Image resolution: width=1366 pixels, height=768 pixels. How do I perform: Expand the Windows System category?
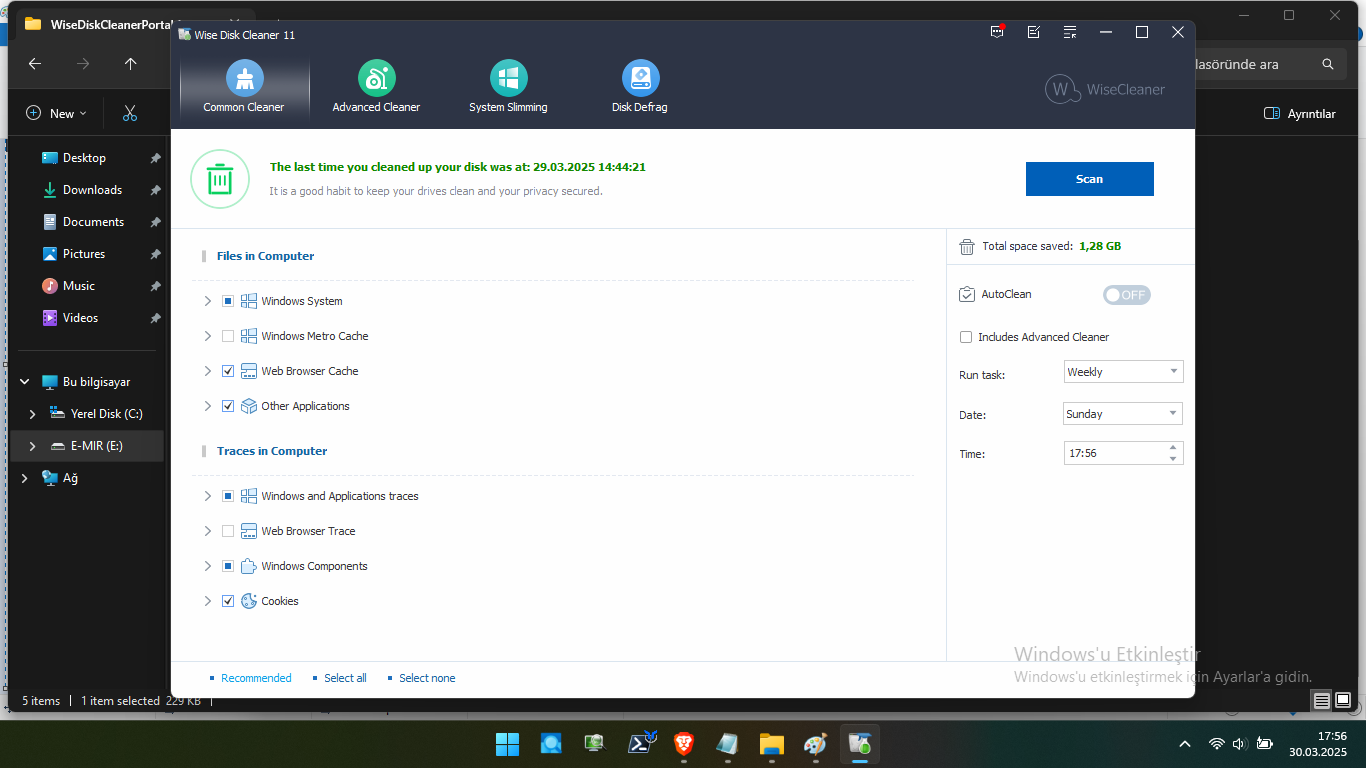point(207,301)
